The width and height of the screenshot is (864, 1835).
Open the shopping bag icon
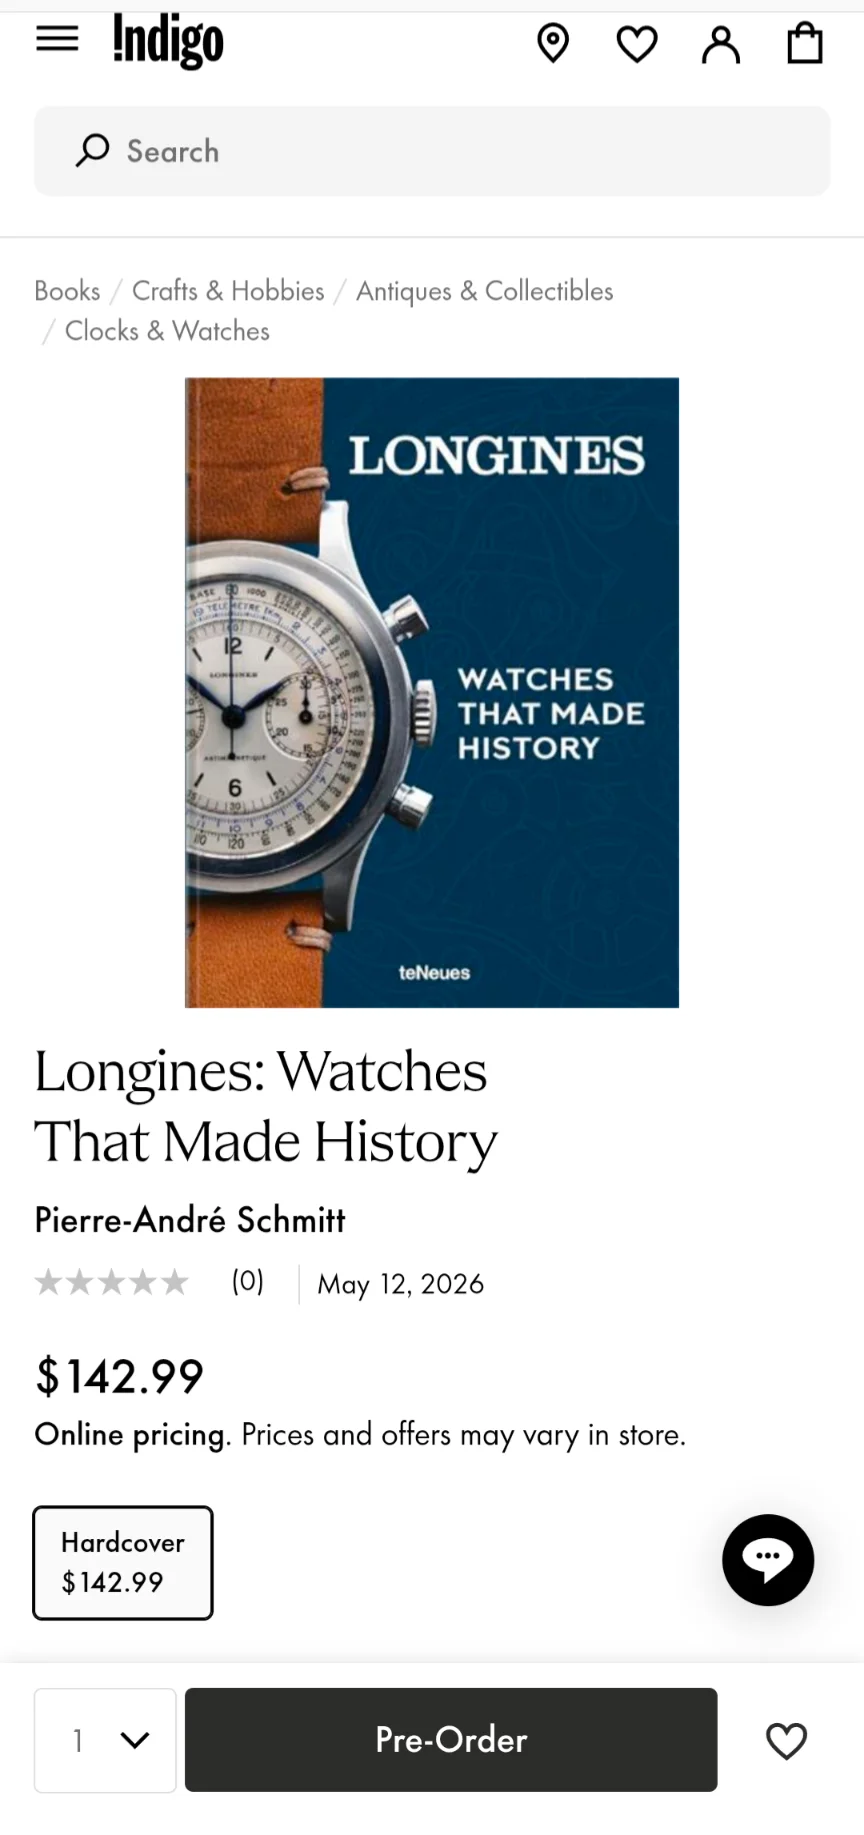point(805,44)
